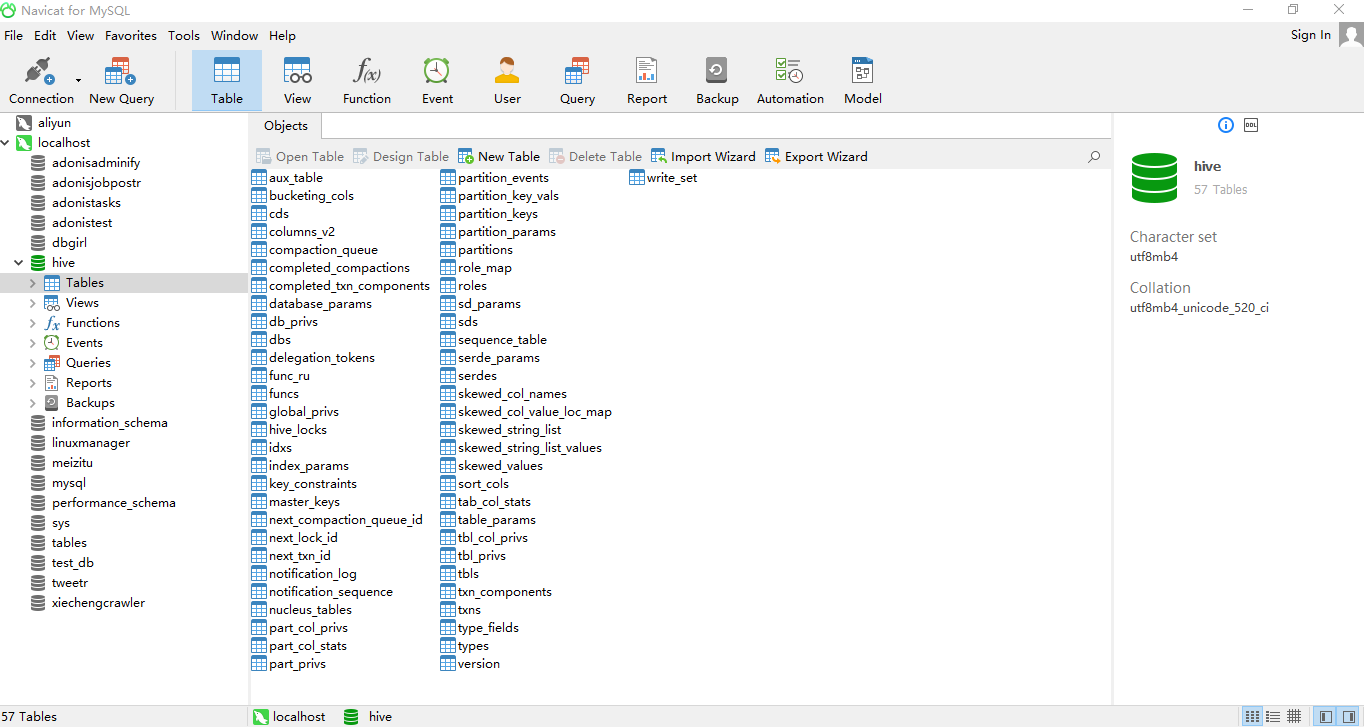Image resolution: width=1364 pixels, height=727 pixels.
Task: Switch to detail view icon in status bar
Action: click(1273, 717)
